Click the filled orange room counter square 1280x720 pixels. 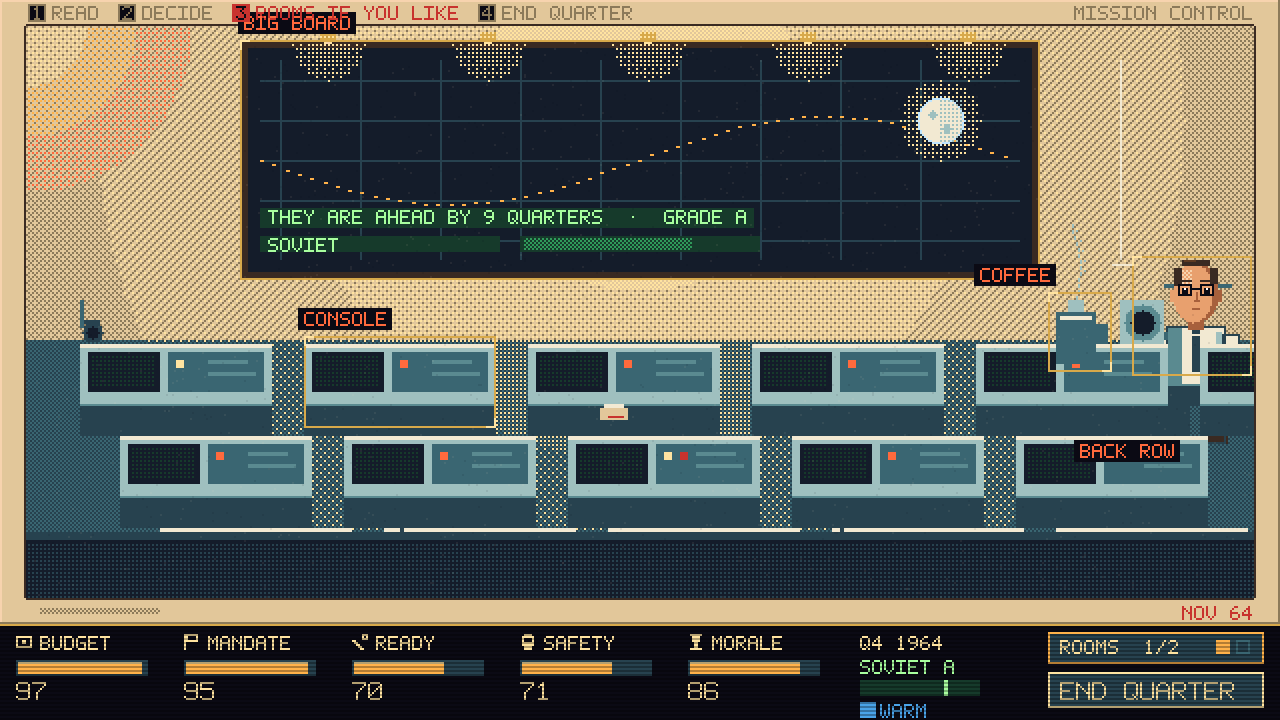[x=1222, y=648]
